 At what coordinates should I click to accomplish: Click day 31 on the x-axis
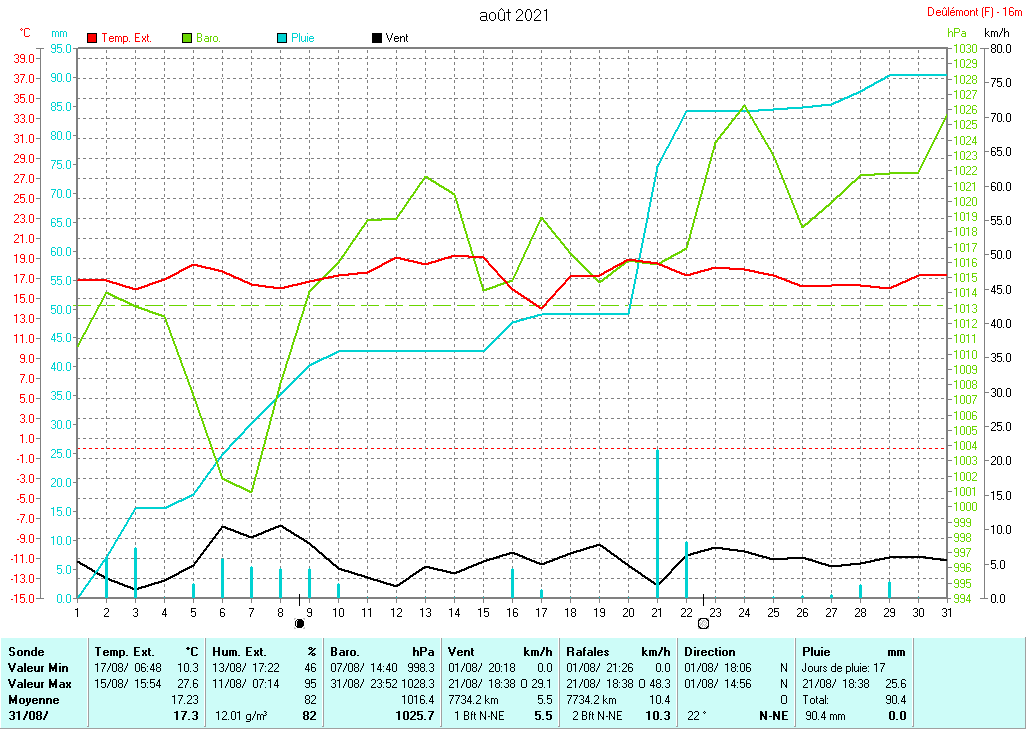click(946, 611)
